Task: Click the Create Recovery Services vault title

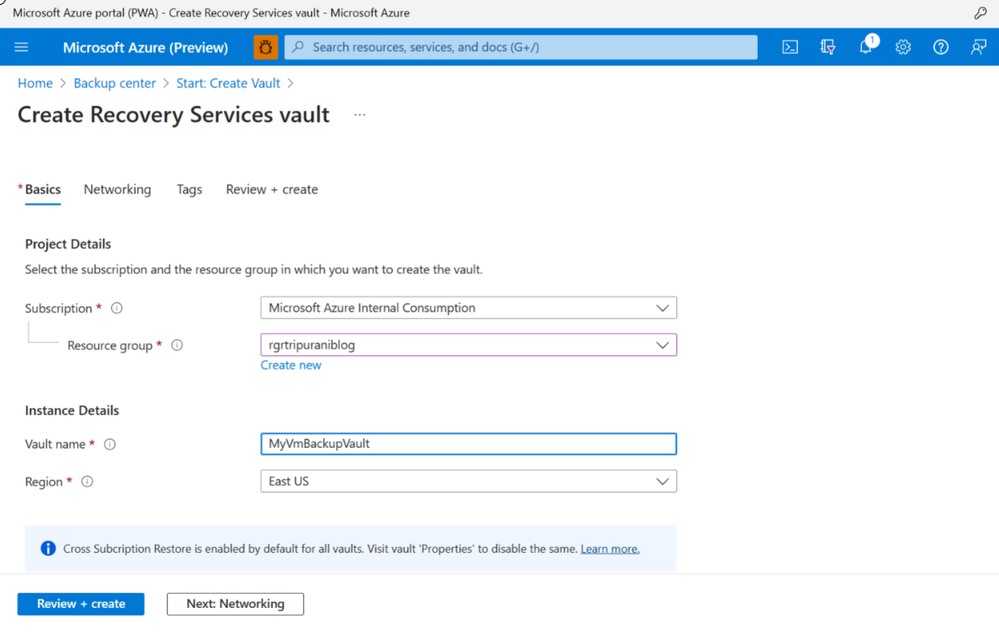Action: click(173, 115)
